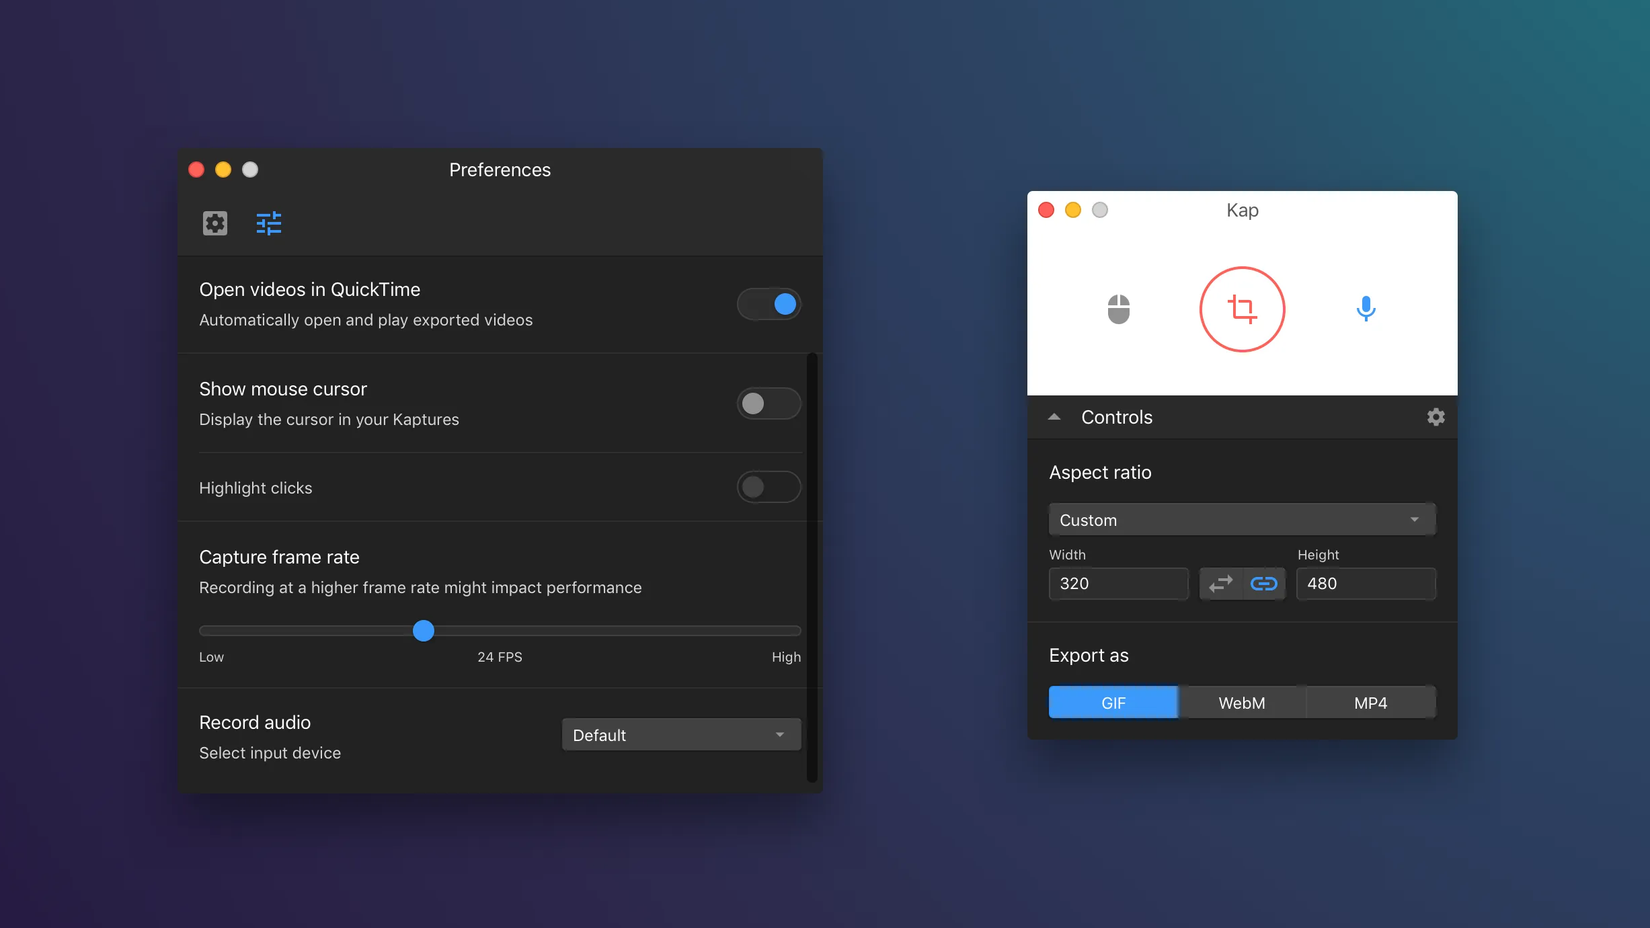The height and width of the screenshot is (928, 1650).
Task: Click the Controls header label
Action: (1117, 417)
